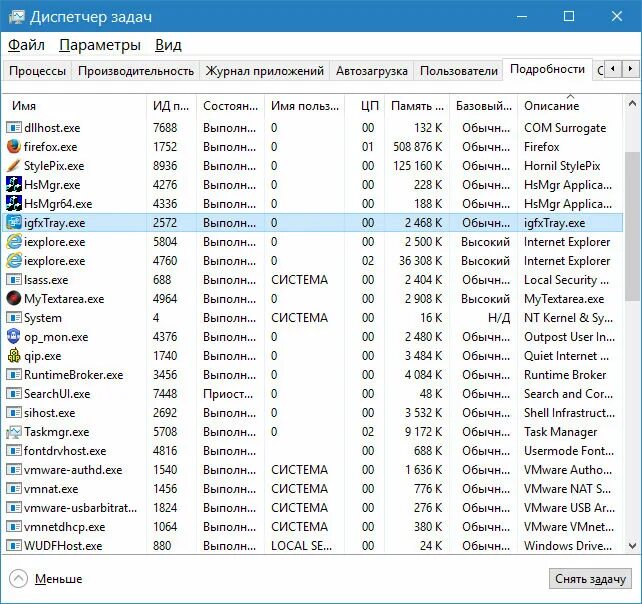Click the RuntimeBroker.exe process icon
642x604 pixels.
[x=14, y=375]
